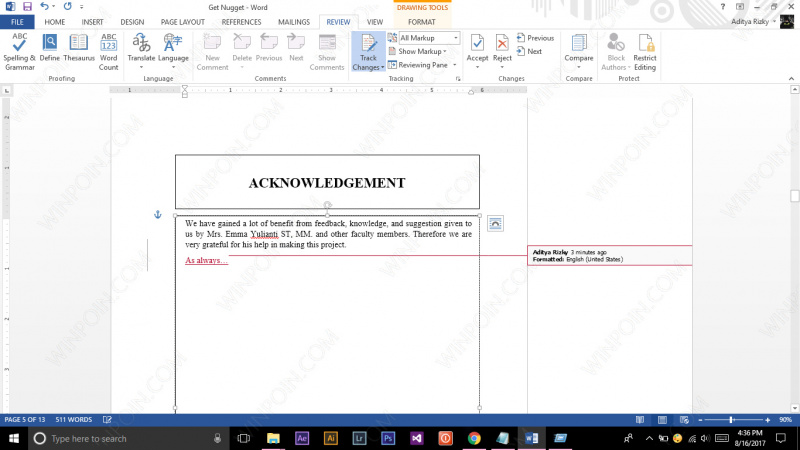Switch to the HOME tab
The height and width of the screenshot is (450, 800).
(x=55, y=22)
